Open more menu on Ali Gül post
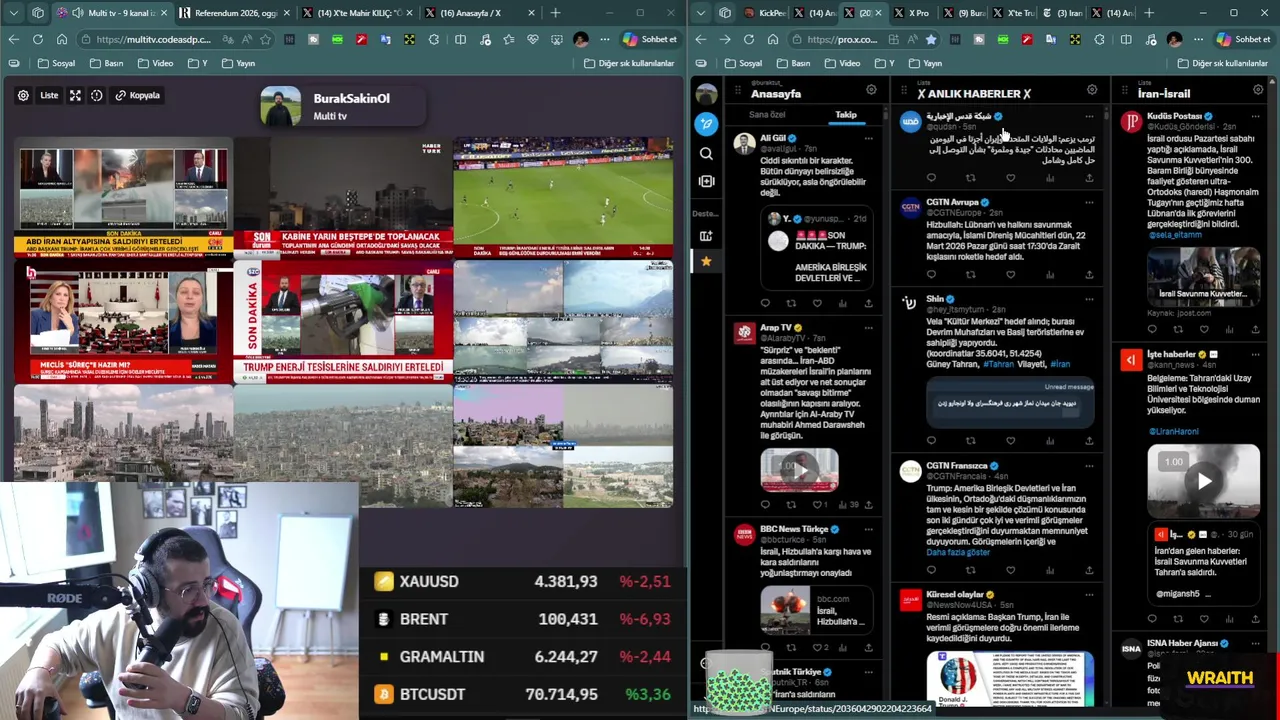 (x=868, y=138)
